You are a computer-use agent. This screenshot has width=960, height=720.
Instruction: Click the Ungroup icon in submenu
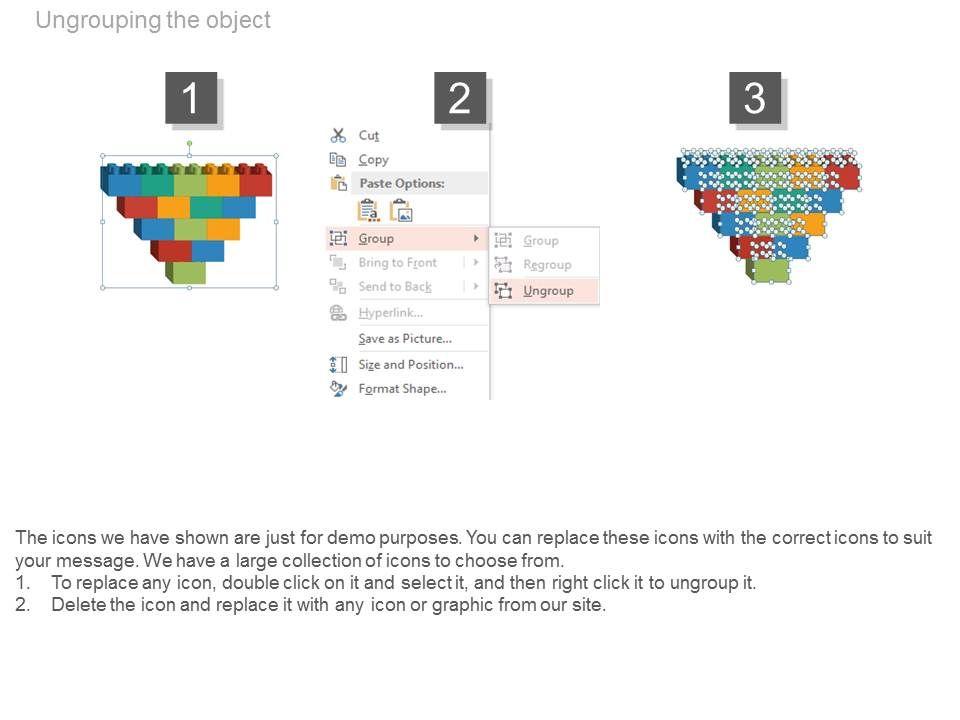[x=503, y=291]
